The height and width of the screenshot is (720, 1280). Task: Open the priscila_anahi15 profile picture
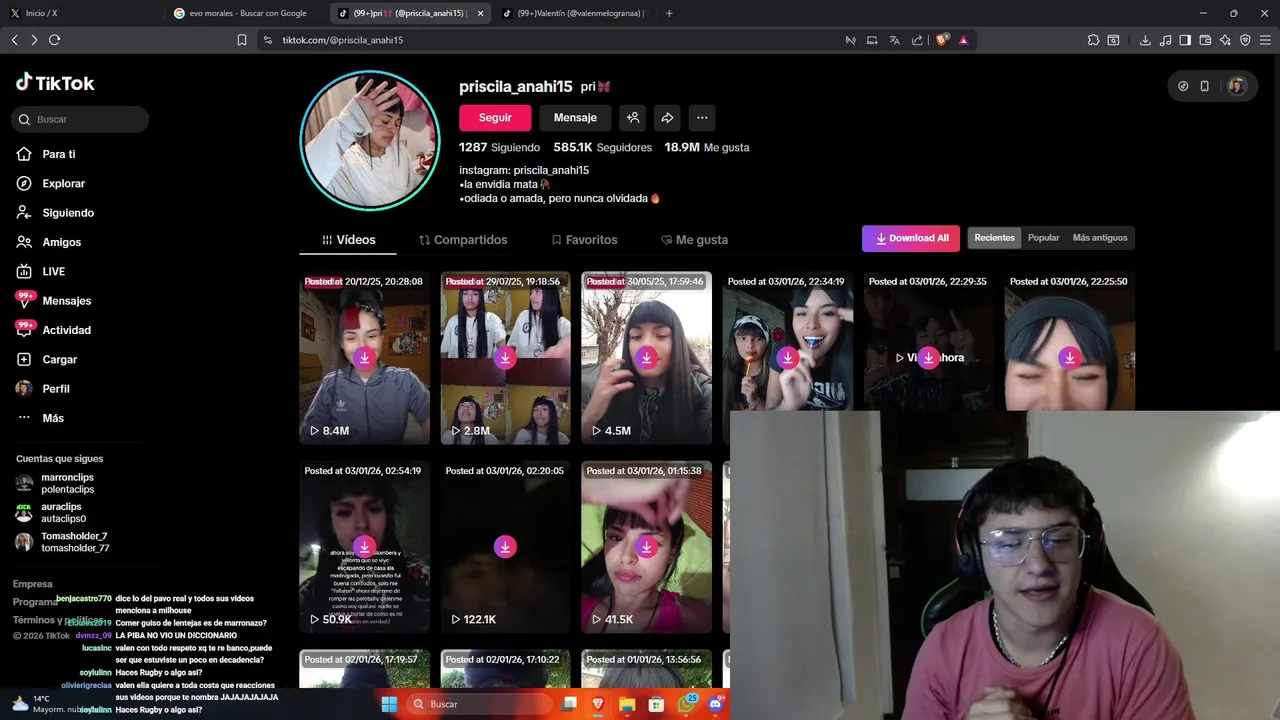[x=370, y=140]
